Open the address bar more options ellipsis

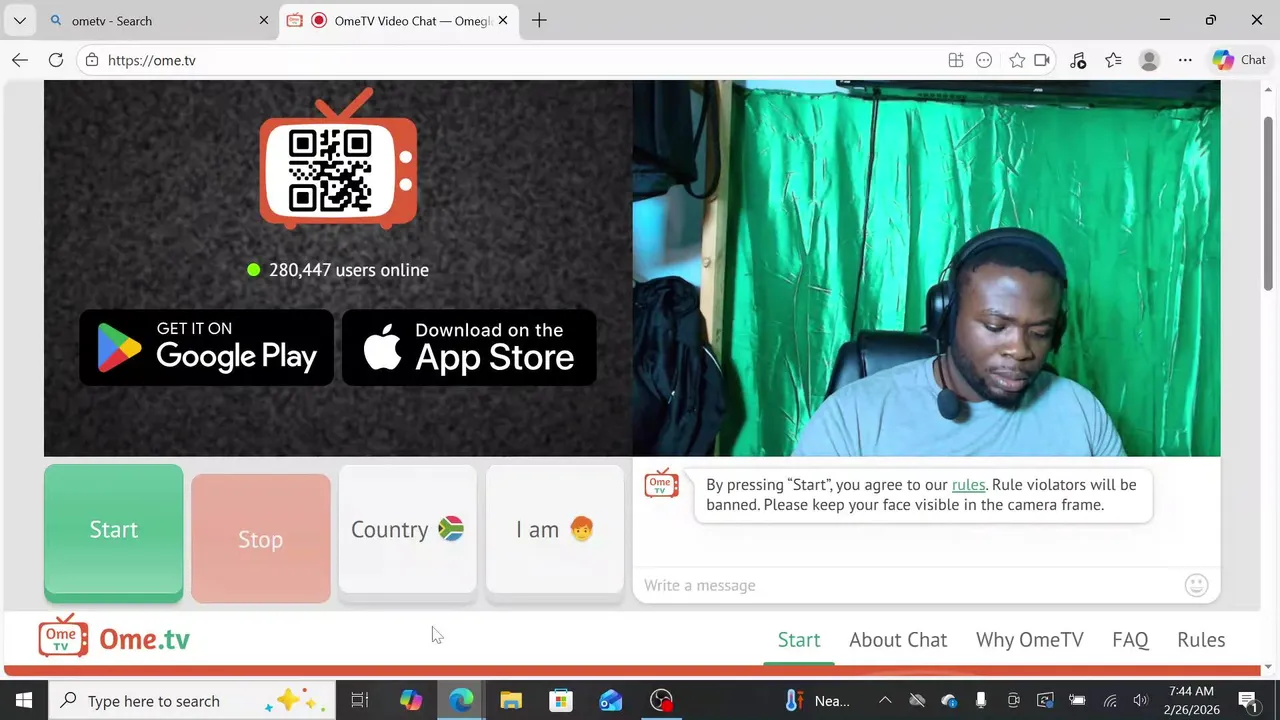[984, 60]
